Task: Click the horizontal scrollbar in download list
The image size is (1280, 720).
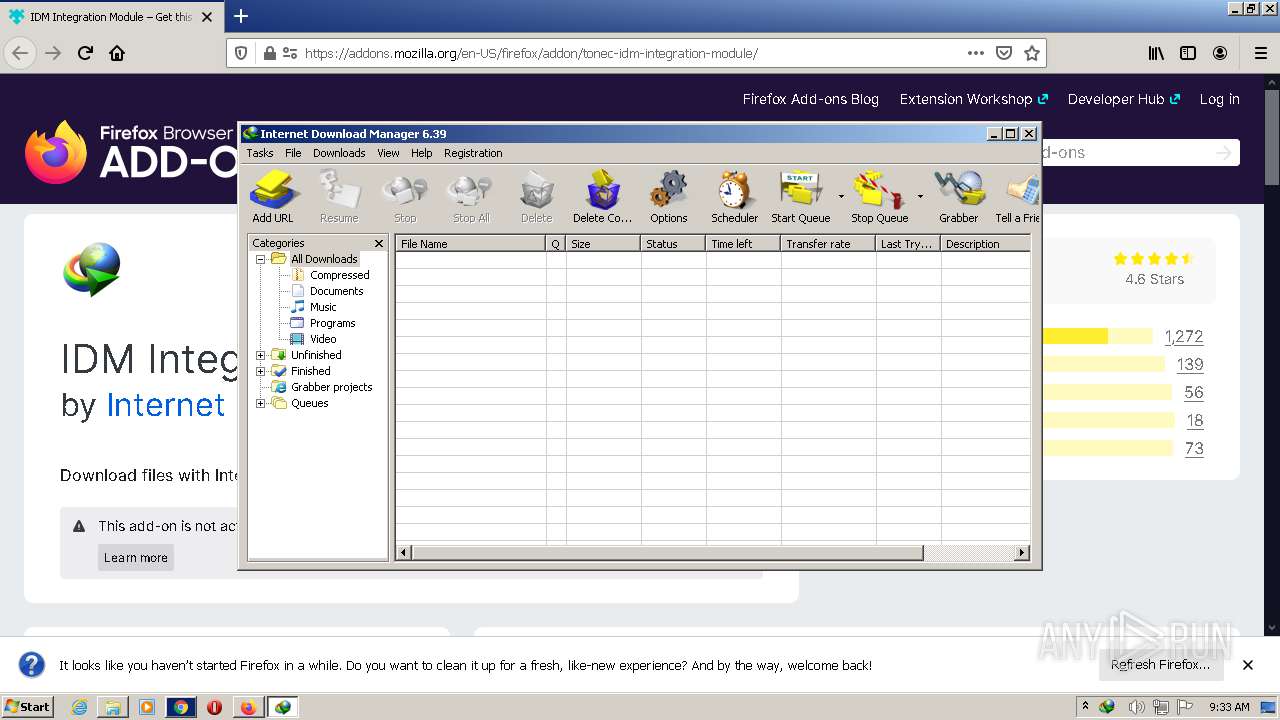Action: point(668,553)
